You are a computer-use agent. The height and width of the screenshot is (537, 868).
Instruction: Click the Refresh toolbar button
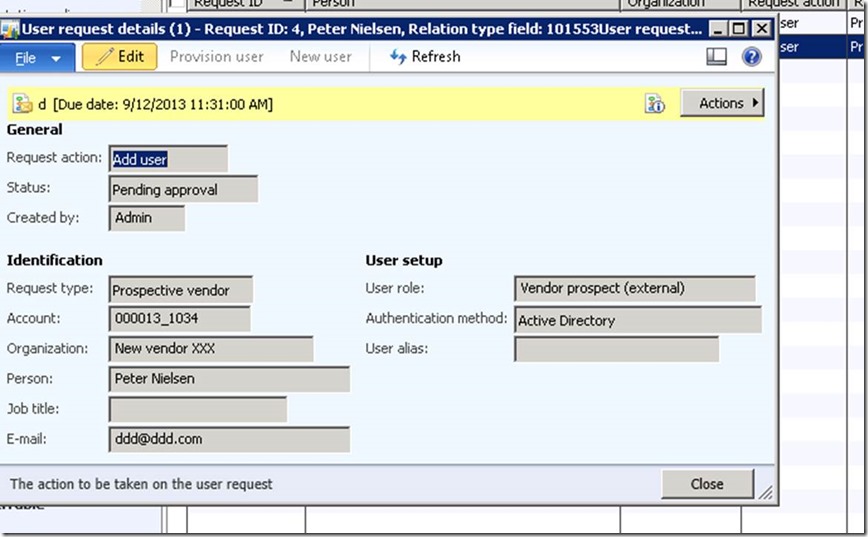click(425, 57)
